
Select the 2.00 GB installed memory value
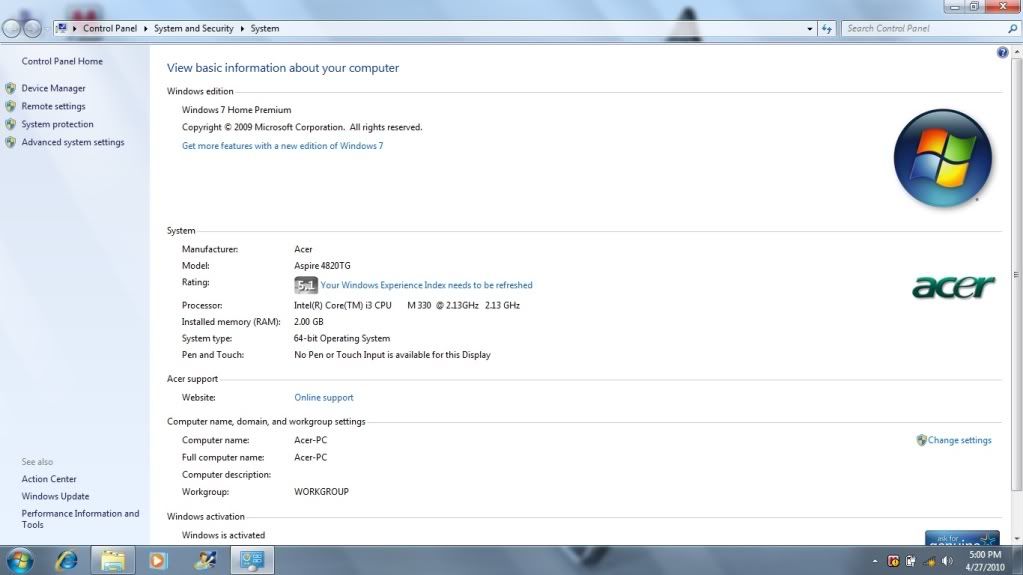point(309,322)
